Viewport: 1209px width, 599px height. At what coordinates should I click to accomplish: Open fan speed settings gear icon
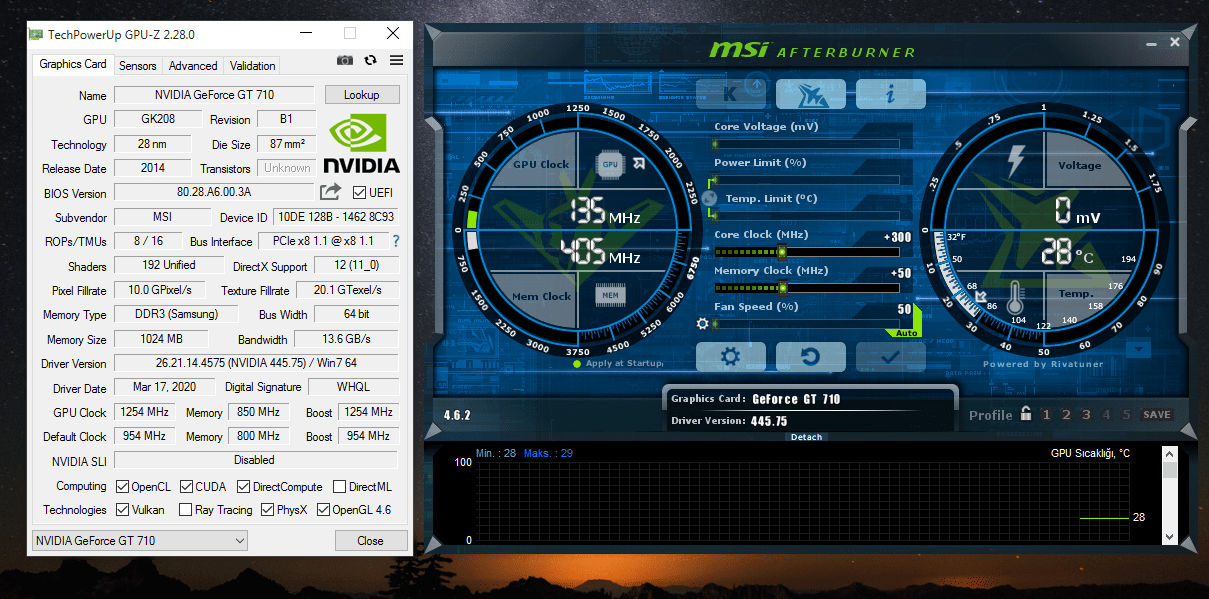point(703,324)
